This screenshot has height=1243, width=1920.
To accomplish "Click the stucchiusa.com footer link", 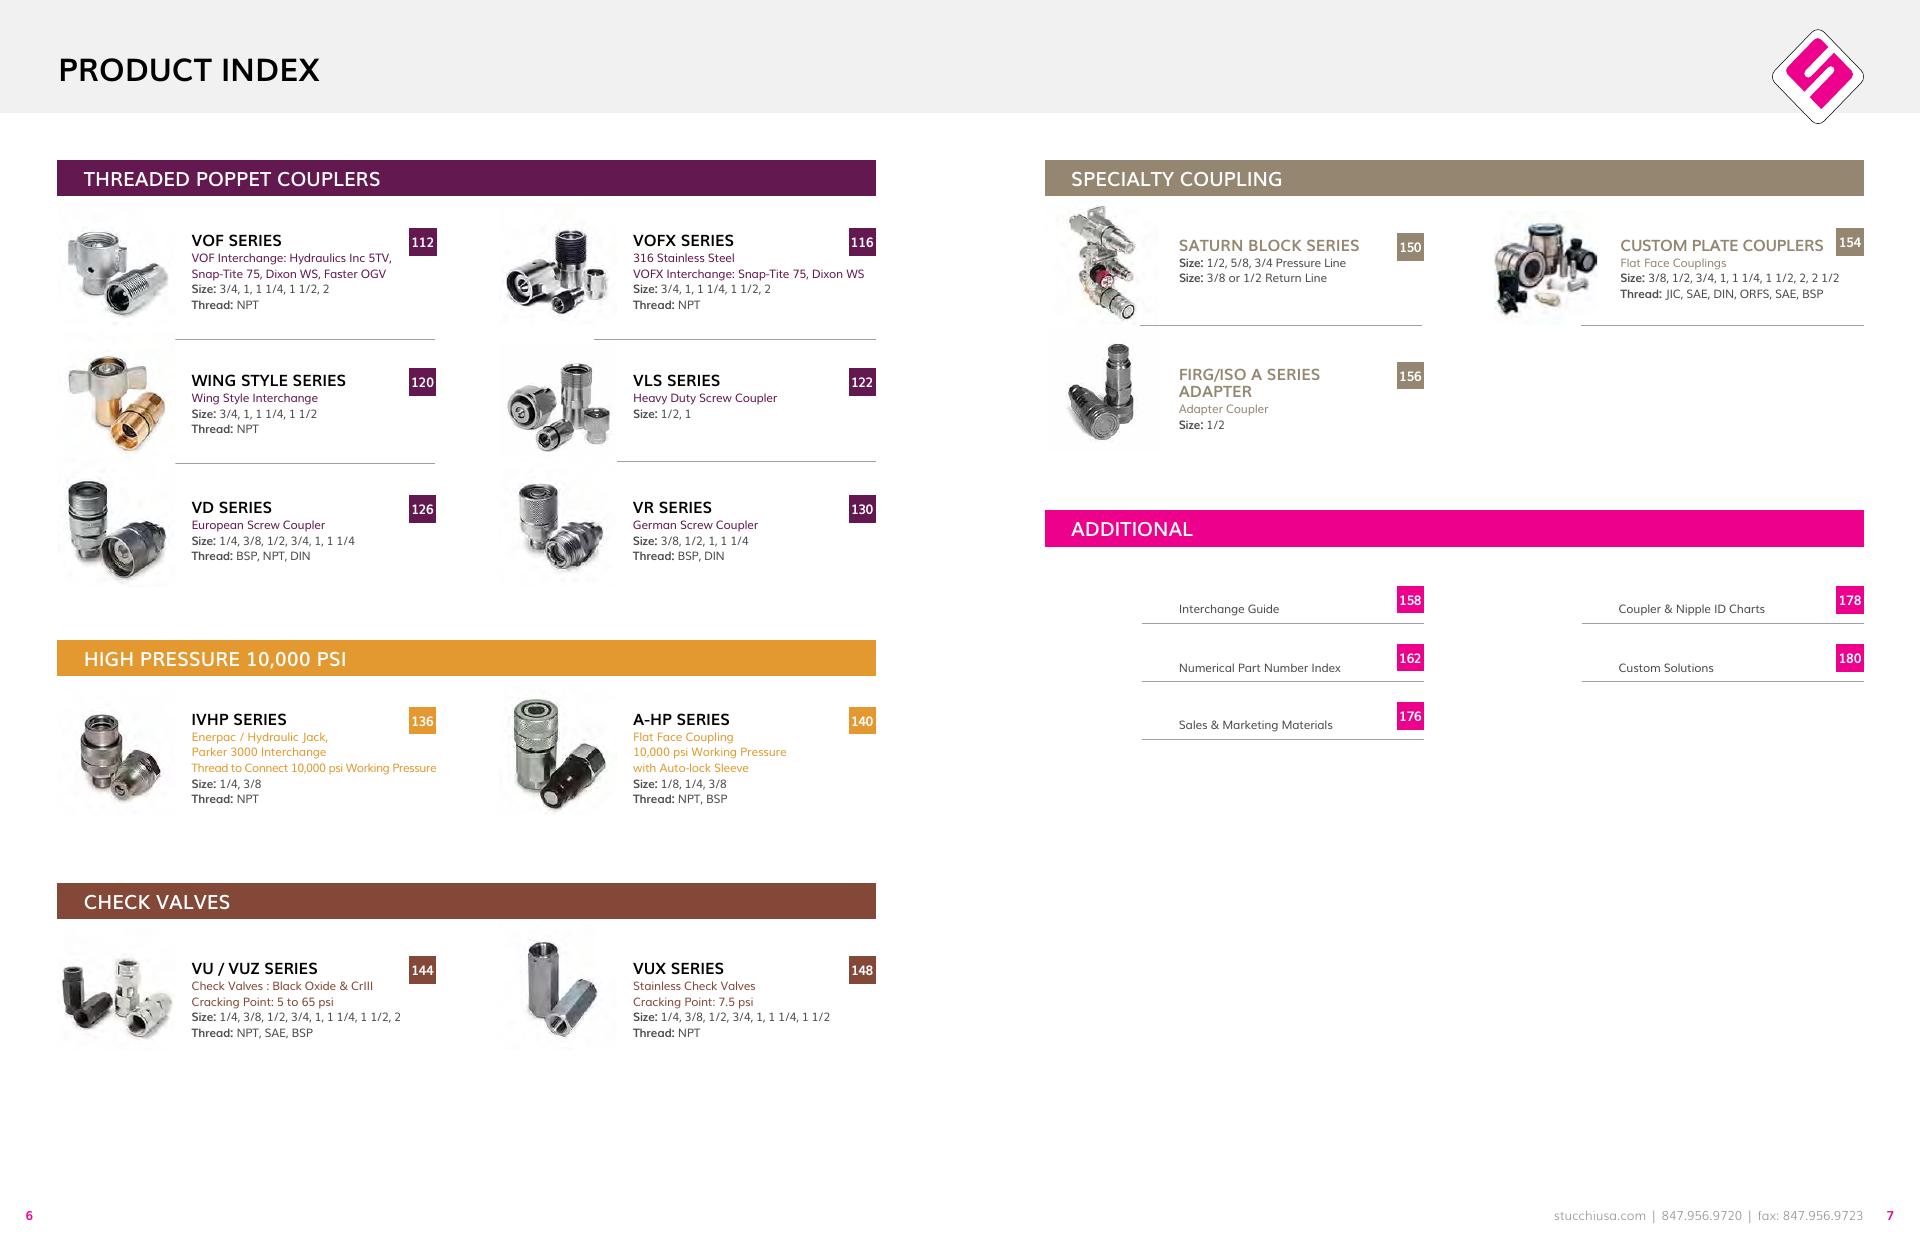I will tap(1599, 1216).
